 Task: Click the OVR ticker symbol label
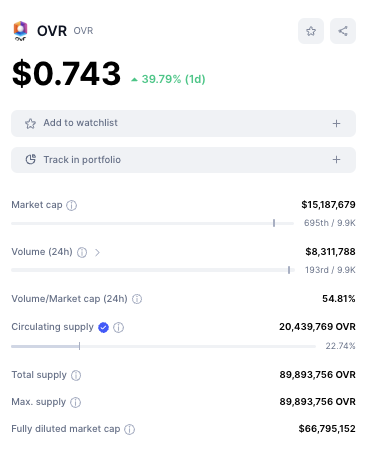[x=83, y=31]
